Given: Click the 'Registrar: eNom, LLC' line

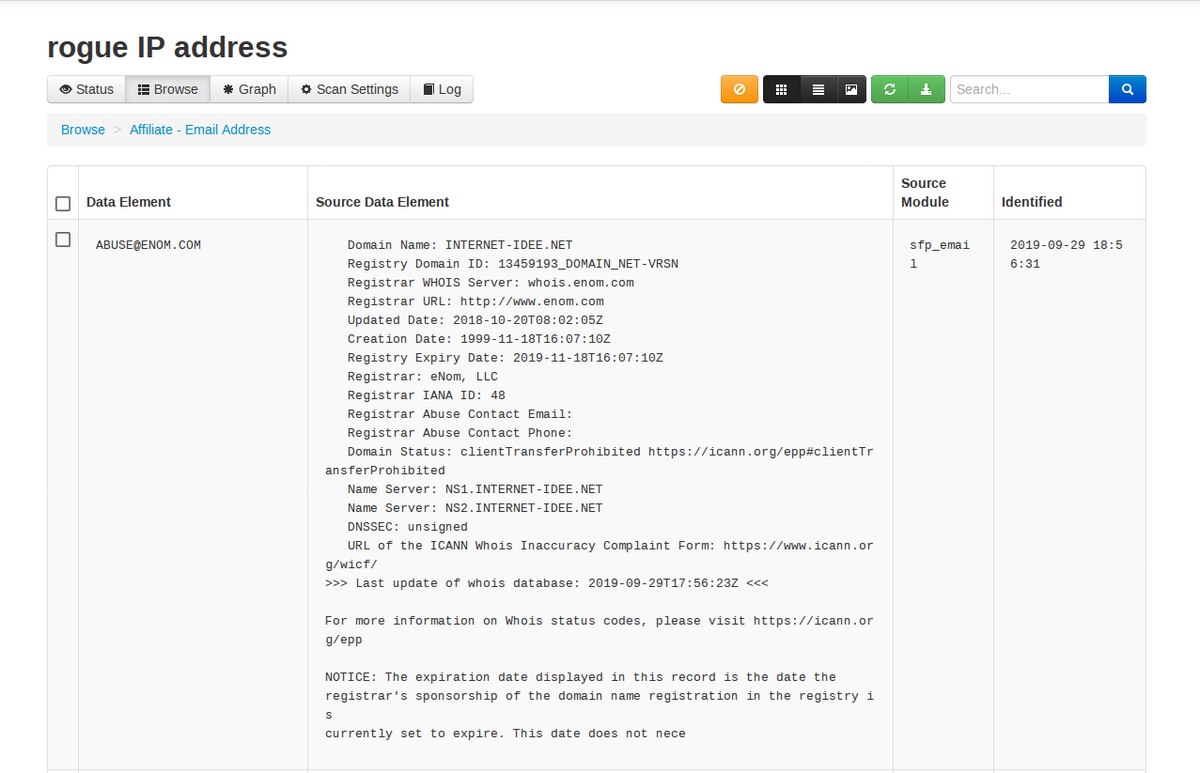Looking at the screenshot, I should (423, 377).
